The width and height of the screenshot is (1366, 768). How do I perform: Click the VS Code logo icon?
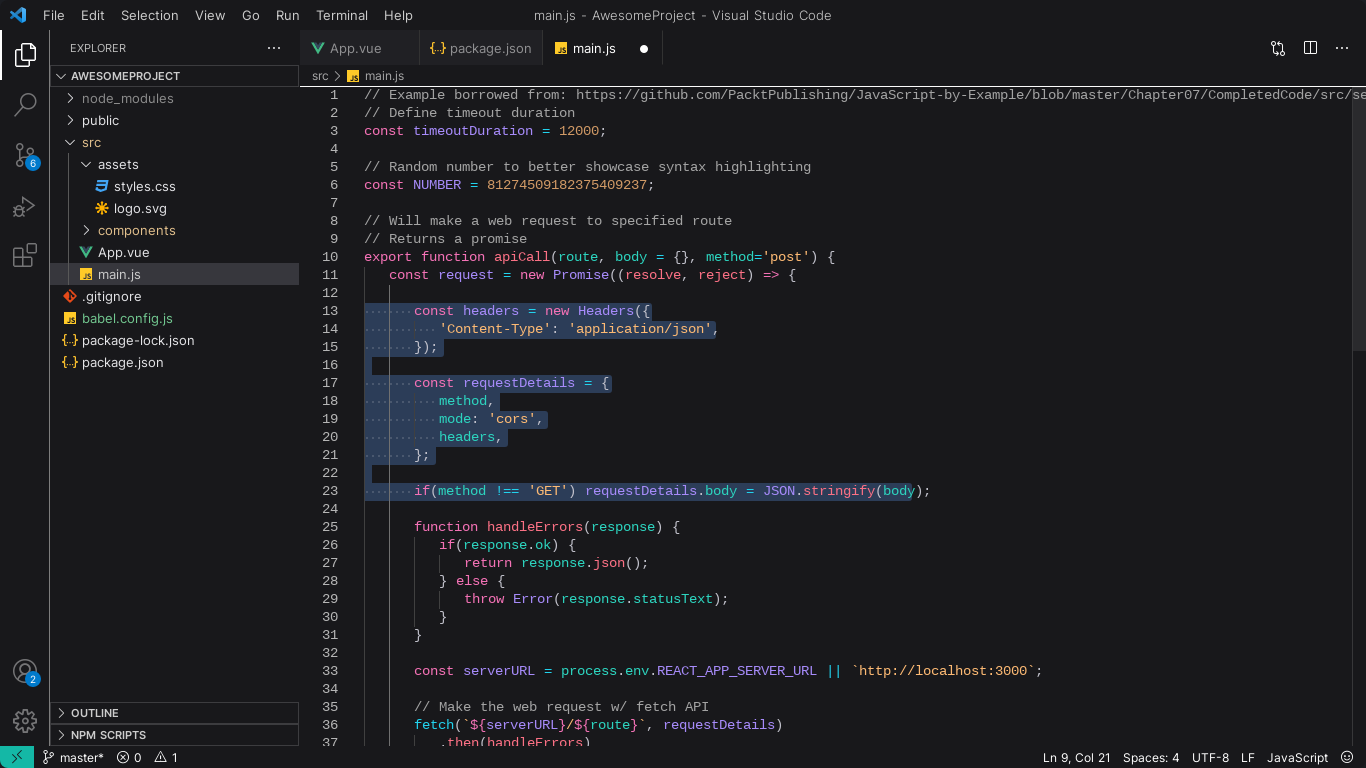tap(18, 15)
